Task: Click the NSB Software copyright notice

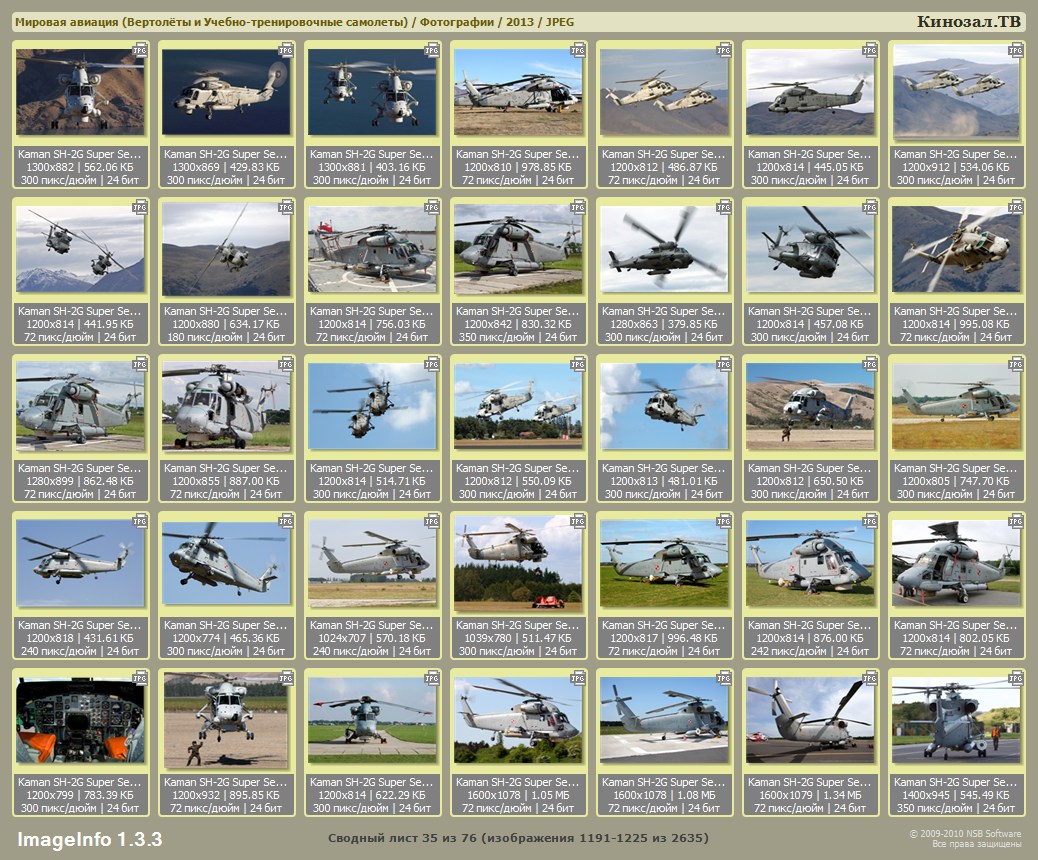Action: click(964, 838)
